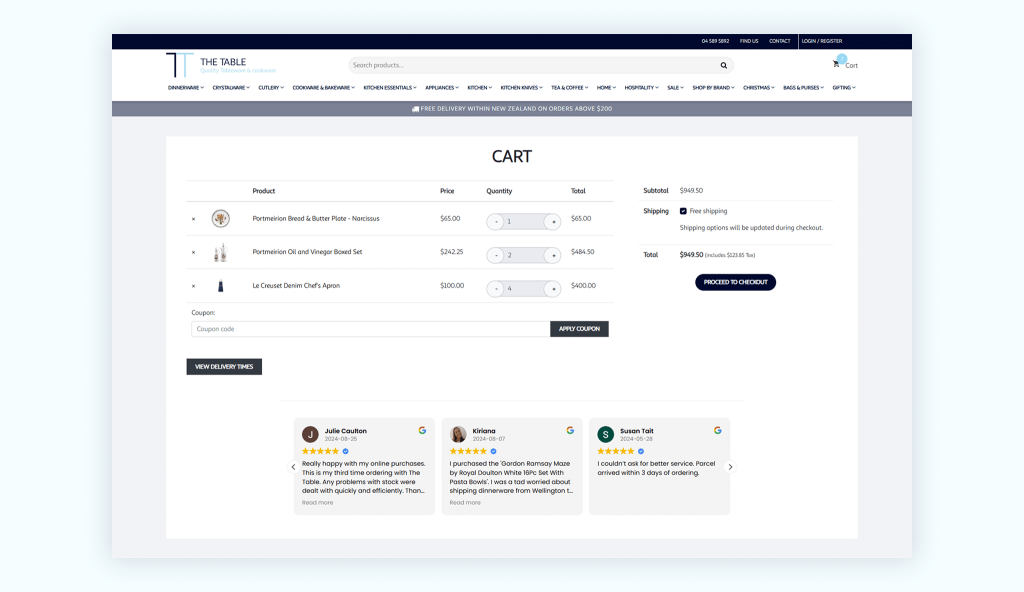This screenshot has width=1024, height=592.
Task: Open Portmeirion Oil and Vinegar Boxed Set link
Action: [x=307, y=252]
